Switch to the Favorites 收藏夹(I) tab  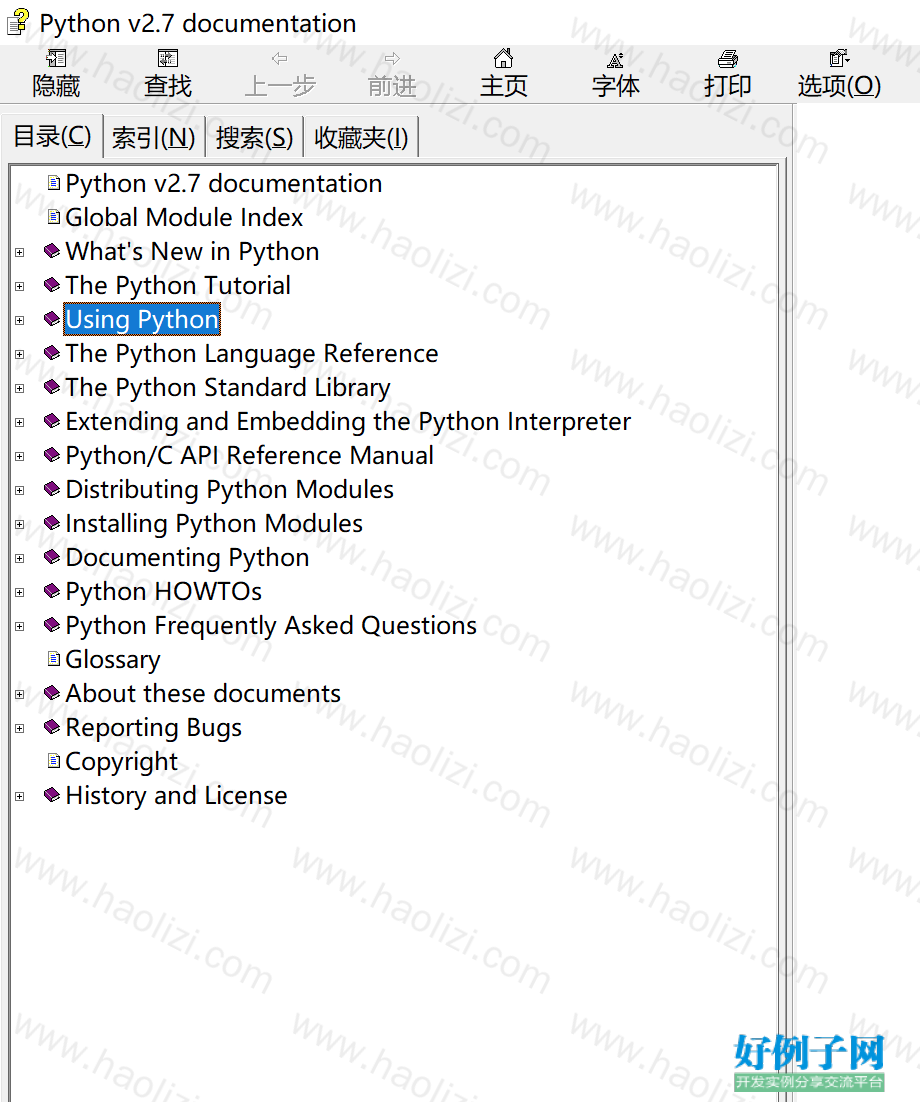361,137
